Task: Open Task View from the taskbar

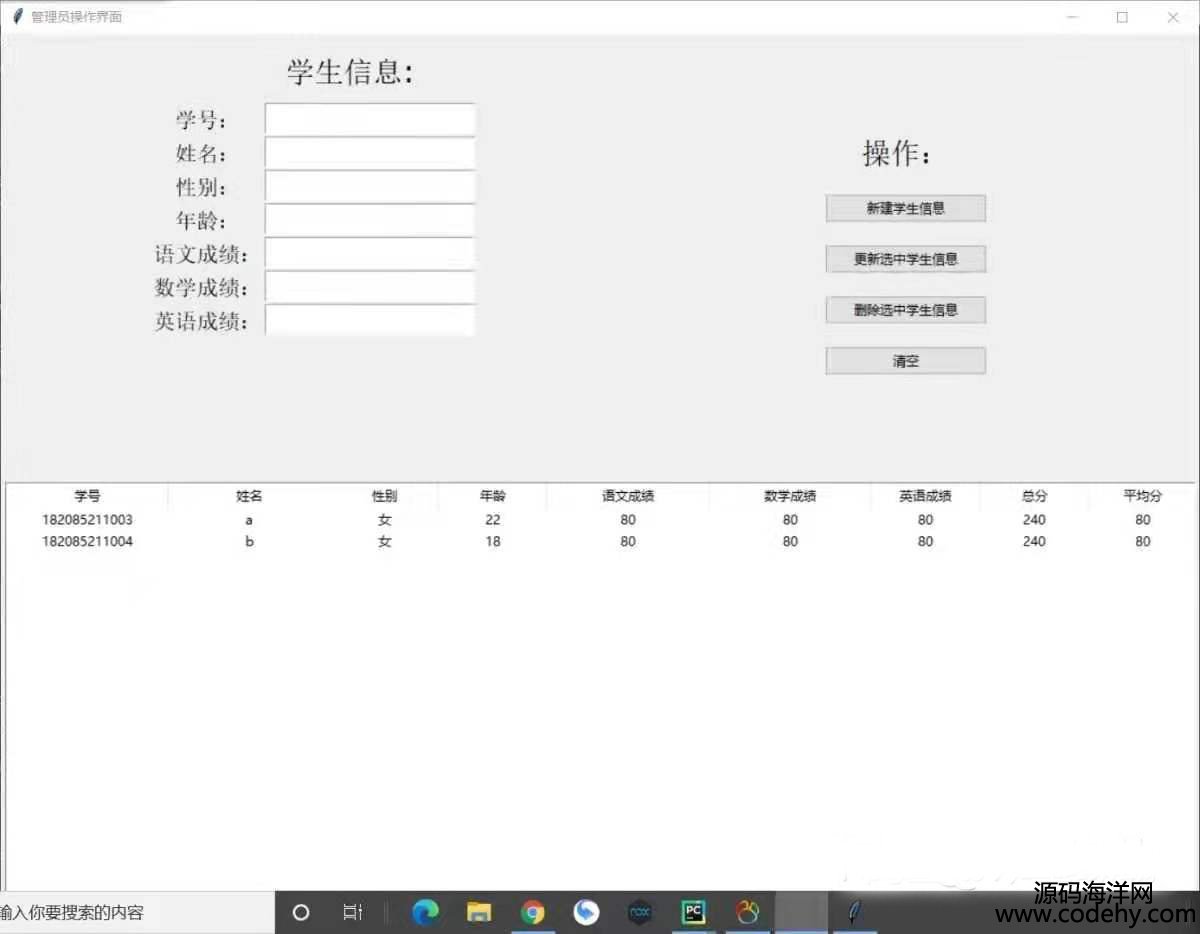Action: coord(352,912)
